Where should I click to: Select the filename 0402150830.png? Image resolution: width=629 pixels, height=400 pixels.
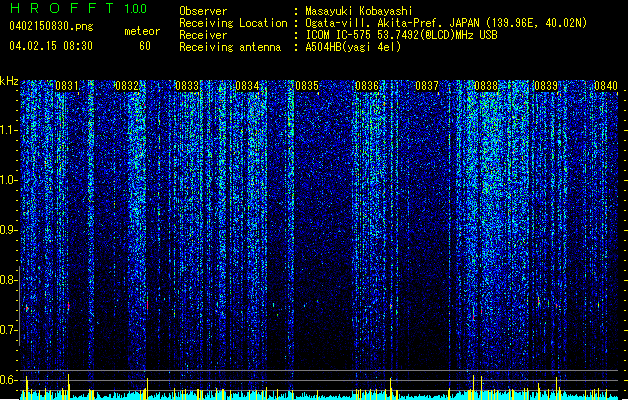(x=51, y=27)
